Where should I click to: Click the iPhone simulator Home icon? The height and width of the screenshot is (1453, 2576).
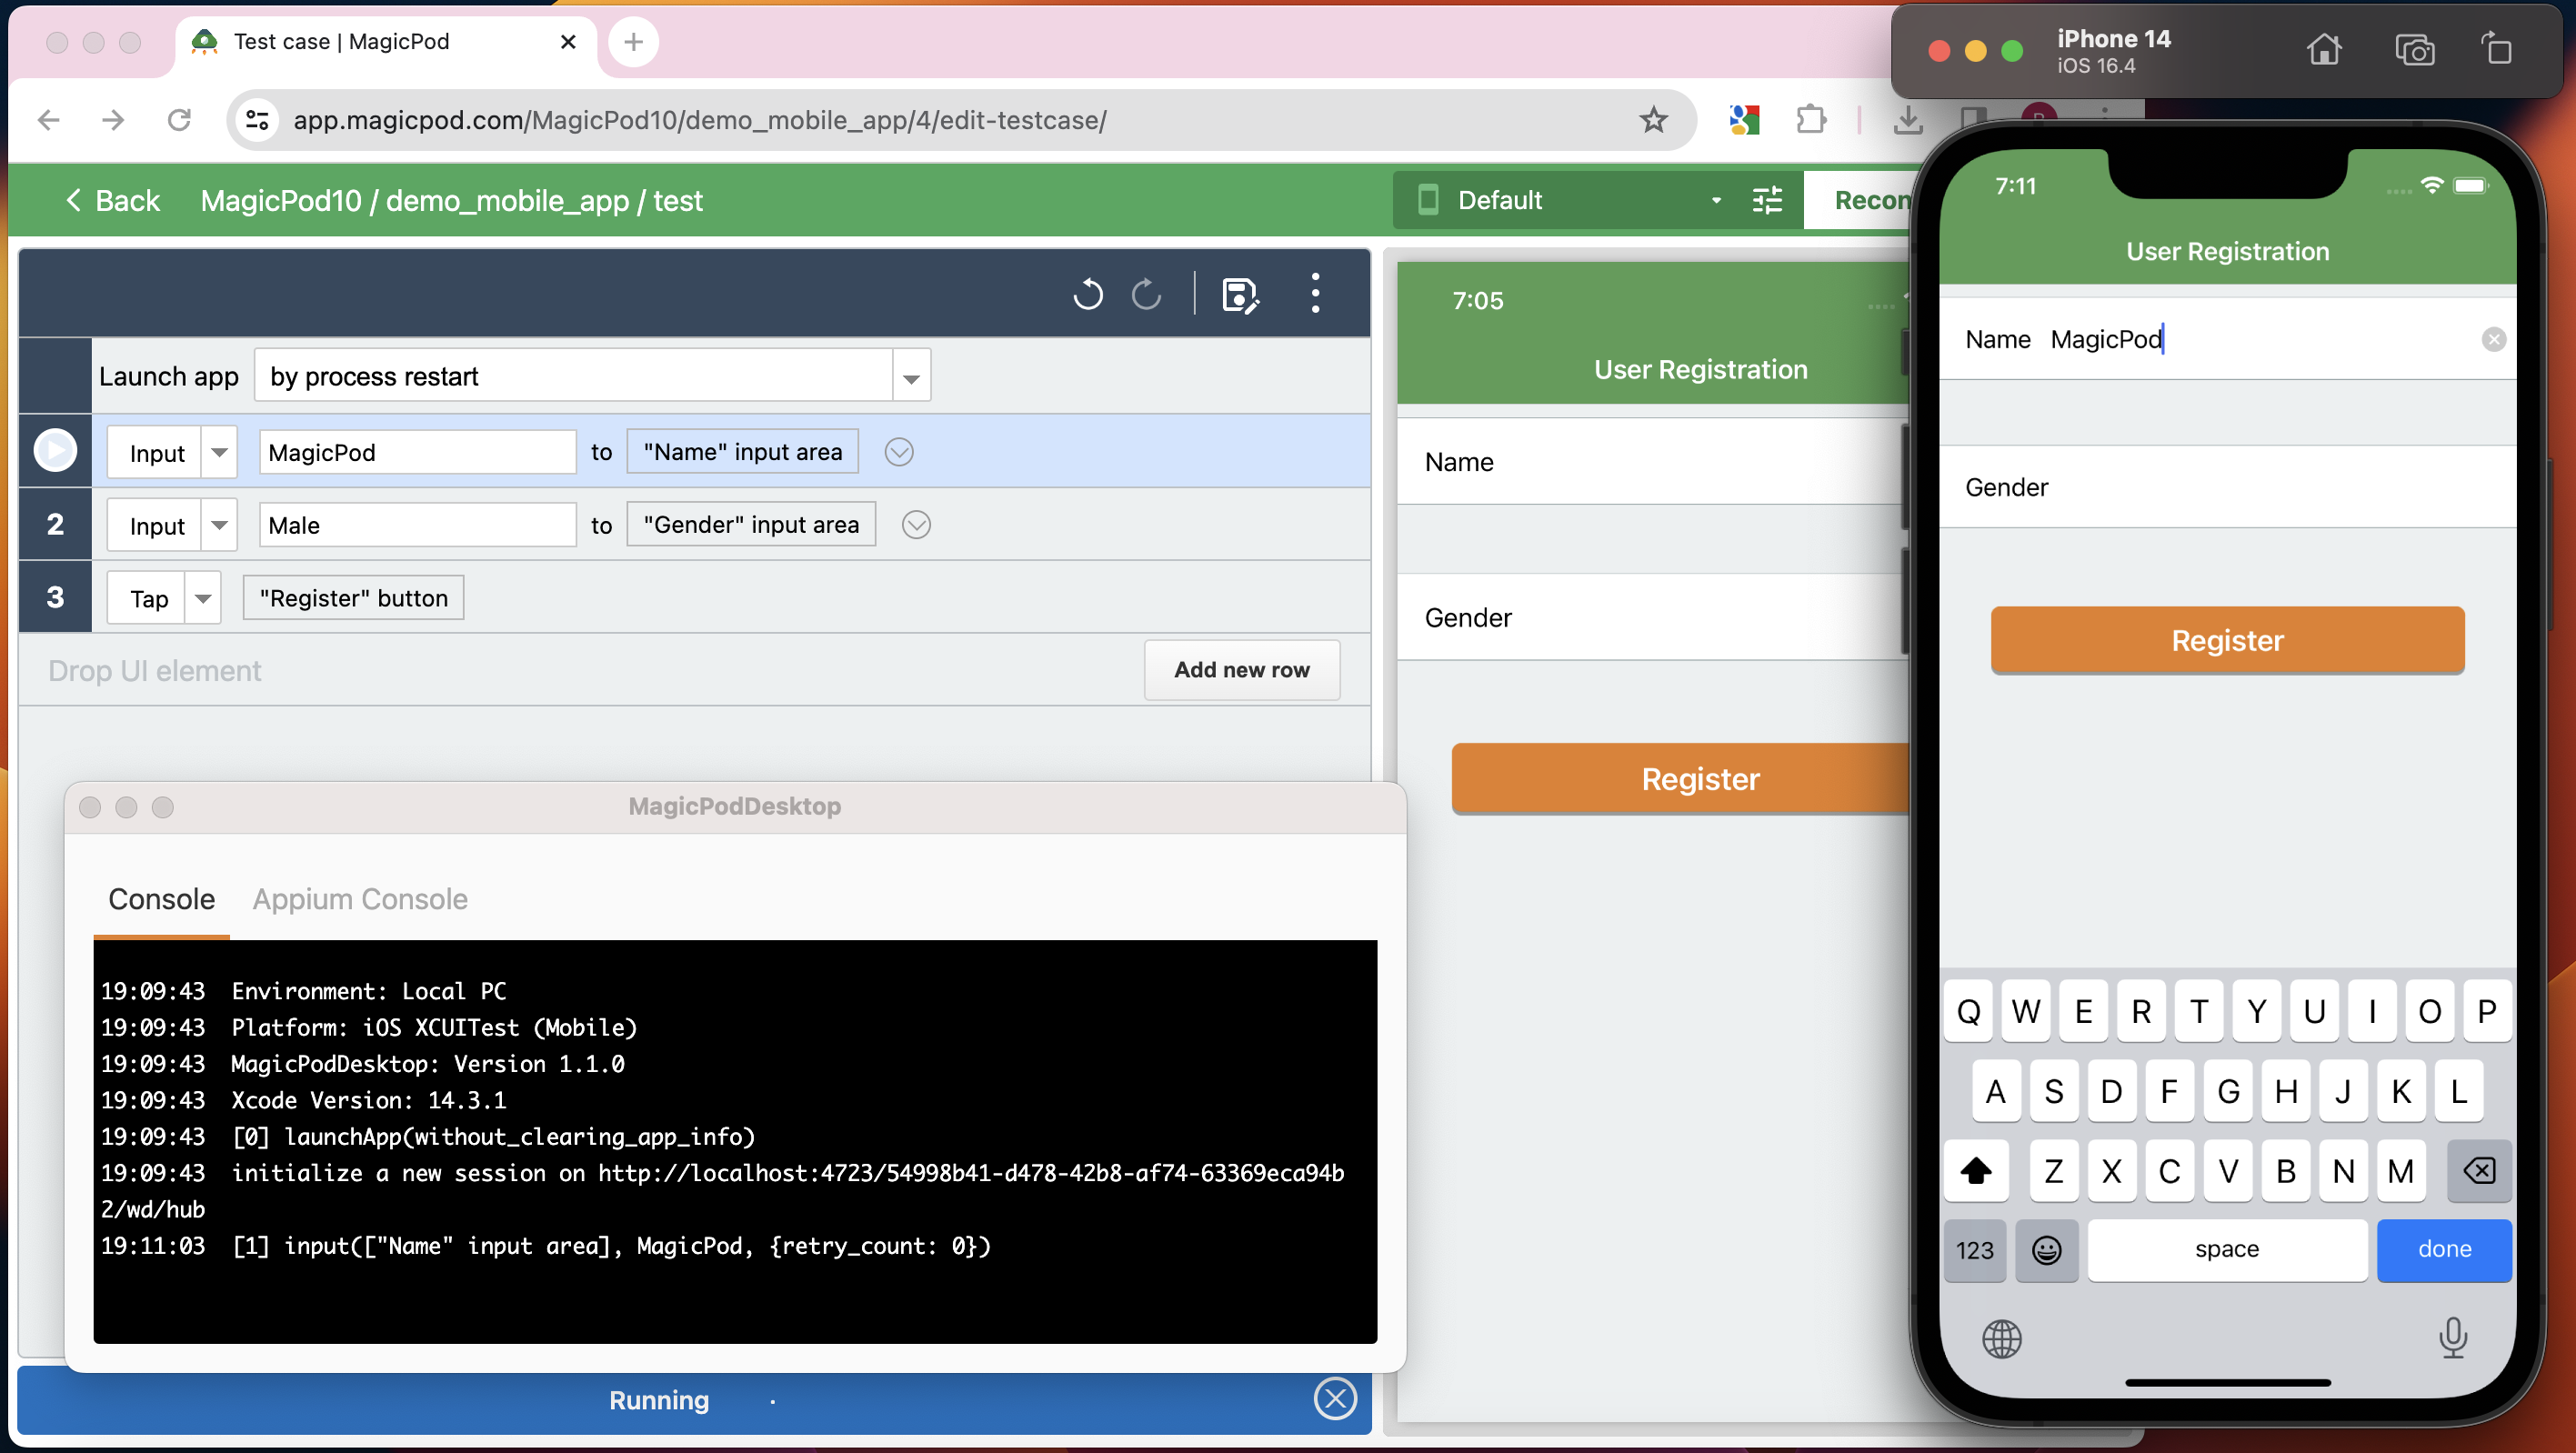coord(2324,49)
